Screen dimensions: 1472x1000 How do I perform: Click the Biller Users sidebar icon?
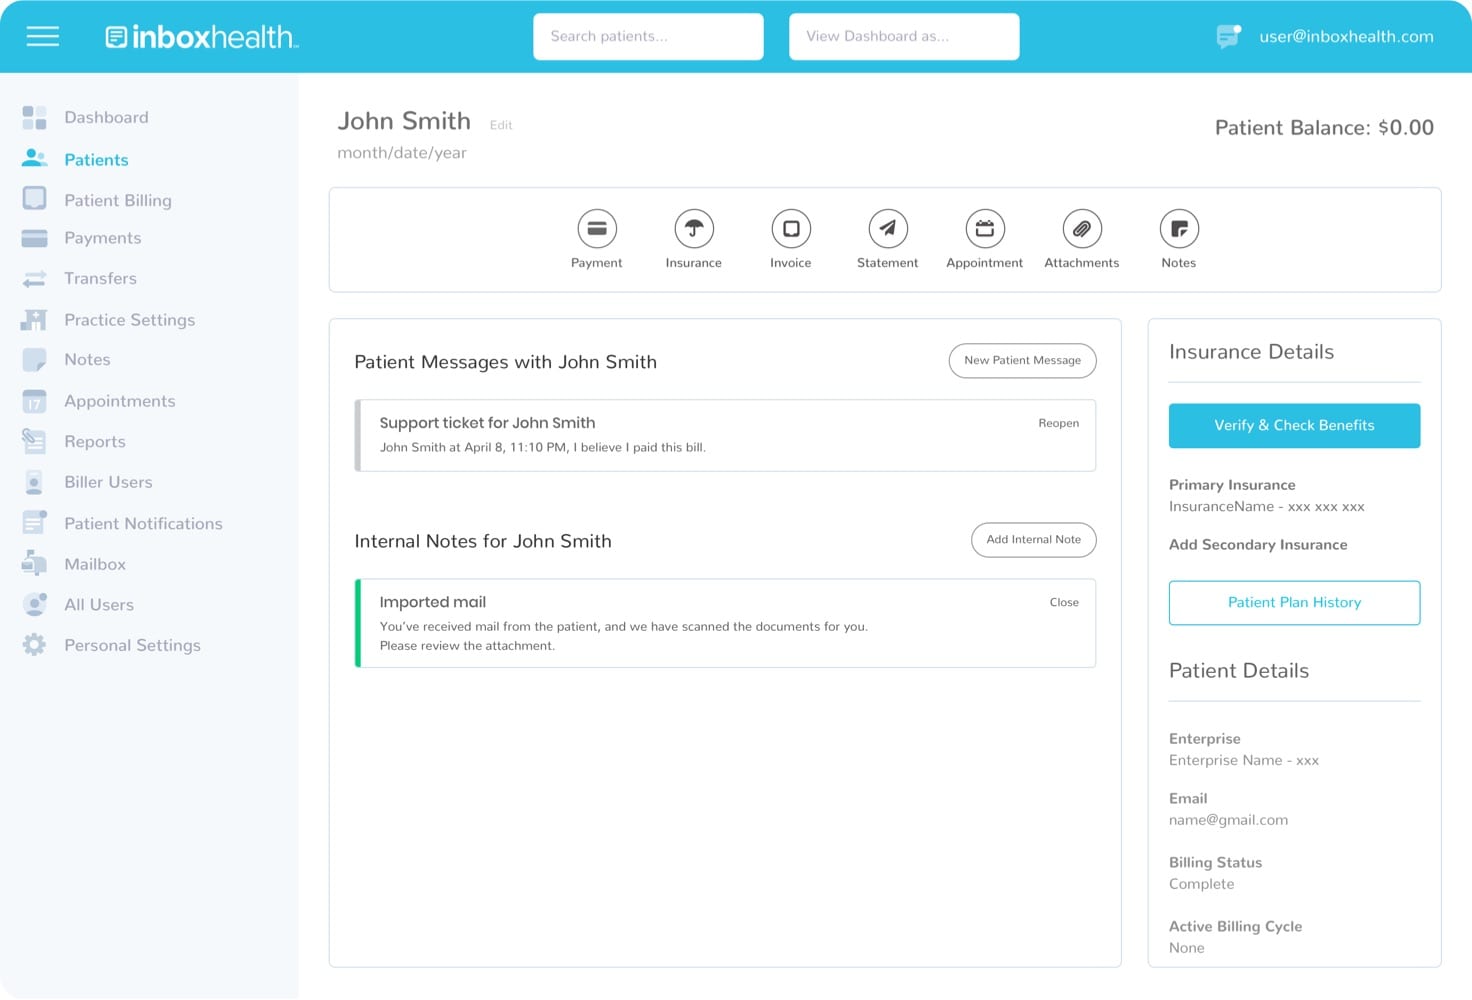tap(34, 482)
